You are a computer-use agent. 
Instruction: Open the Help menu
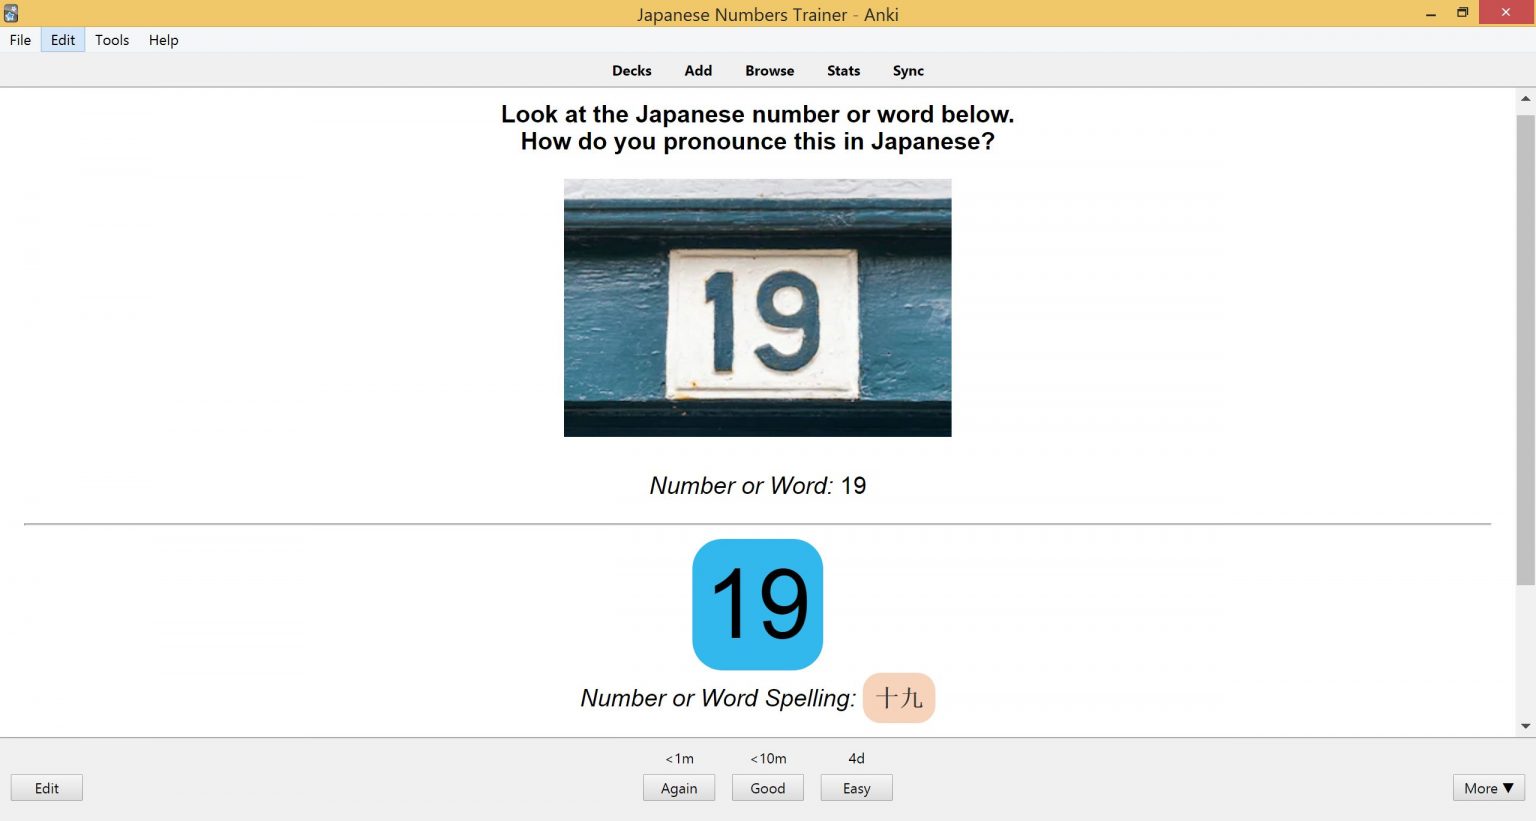tap(163, 40)
